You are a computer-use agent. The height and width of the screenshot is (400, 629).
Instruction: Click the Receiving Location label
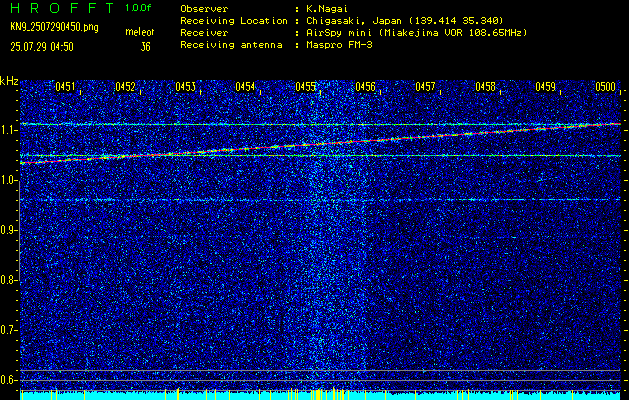(234, 21)
